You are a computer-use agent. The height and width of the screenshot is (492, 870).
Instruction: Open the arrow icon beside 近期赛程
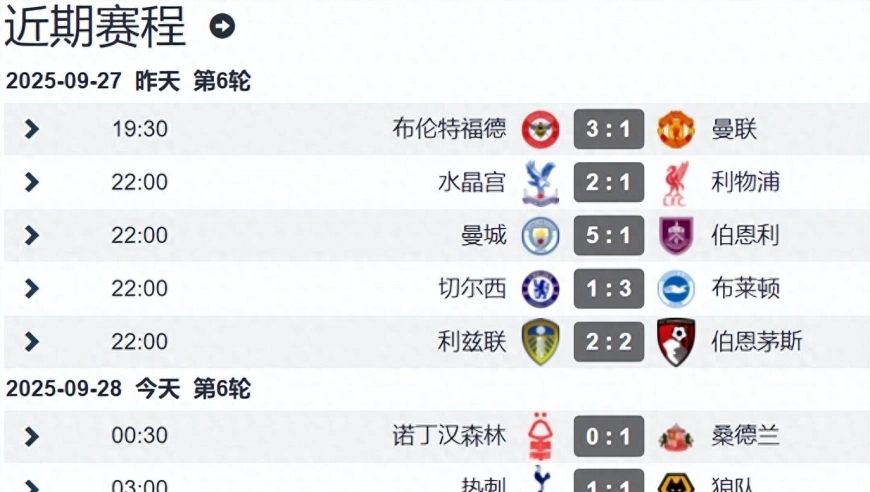(222, 26)
